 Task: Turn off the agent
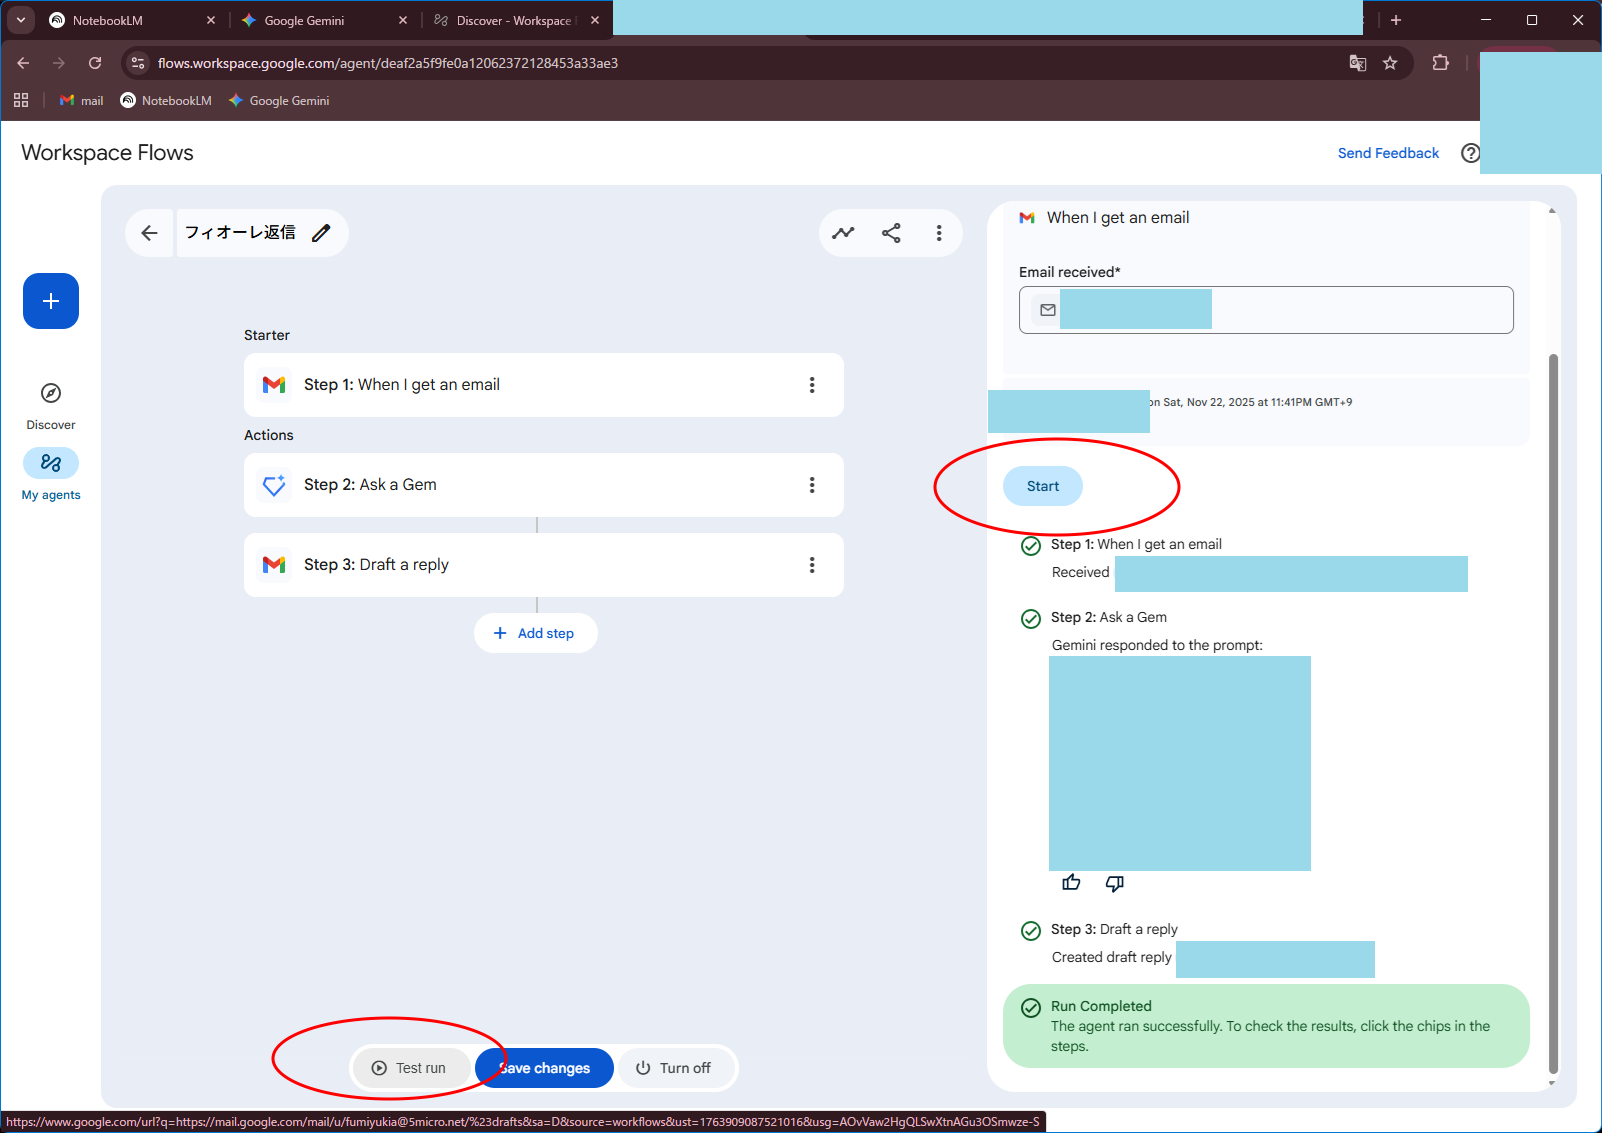click(x=674, y=1068)
